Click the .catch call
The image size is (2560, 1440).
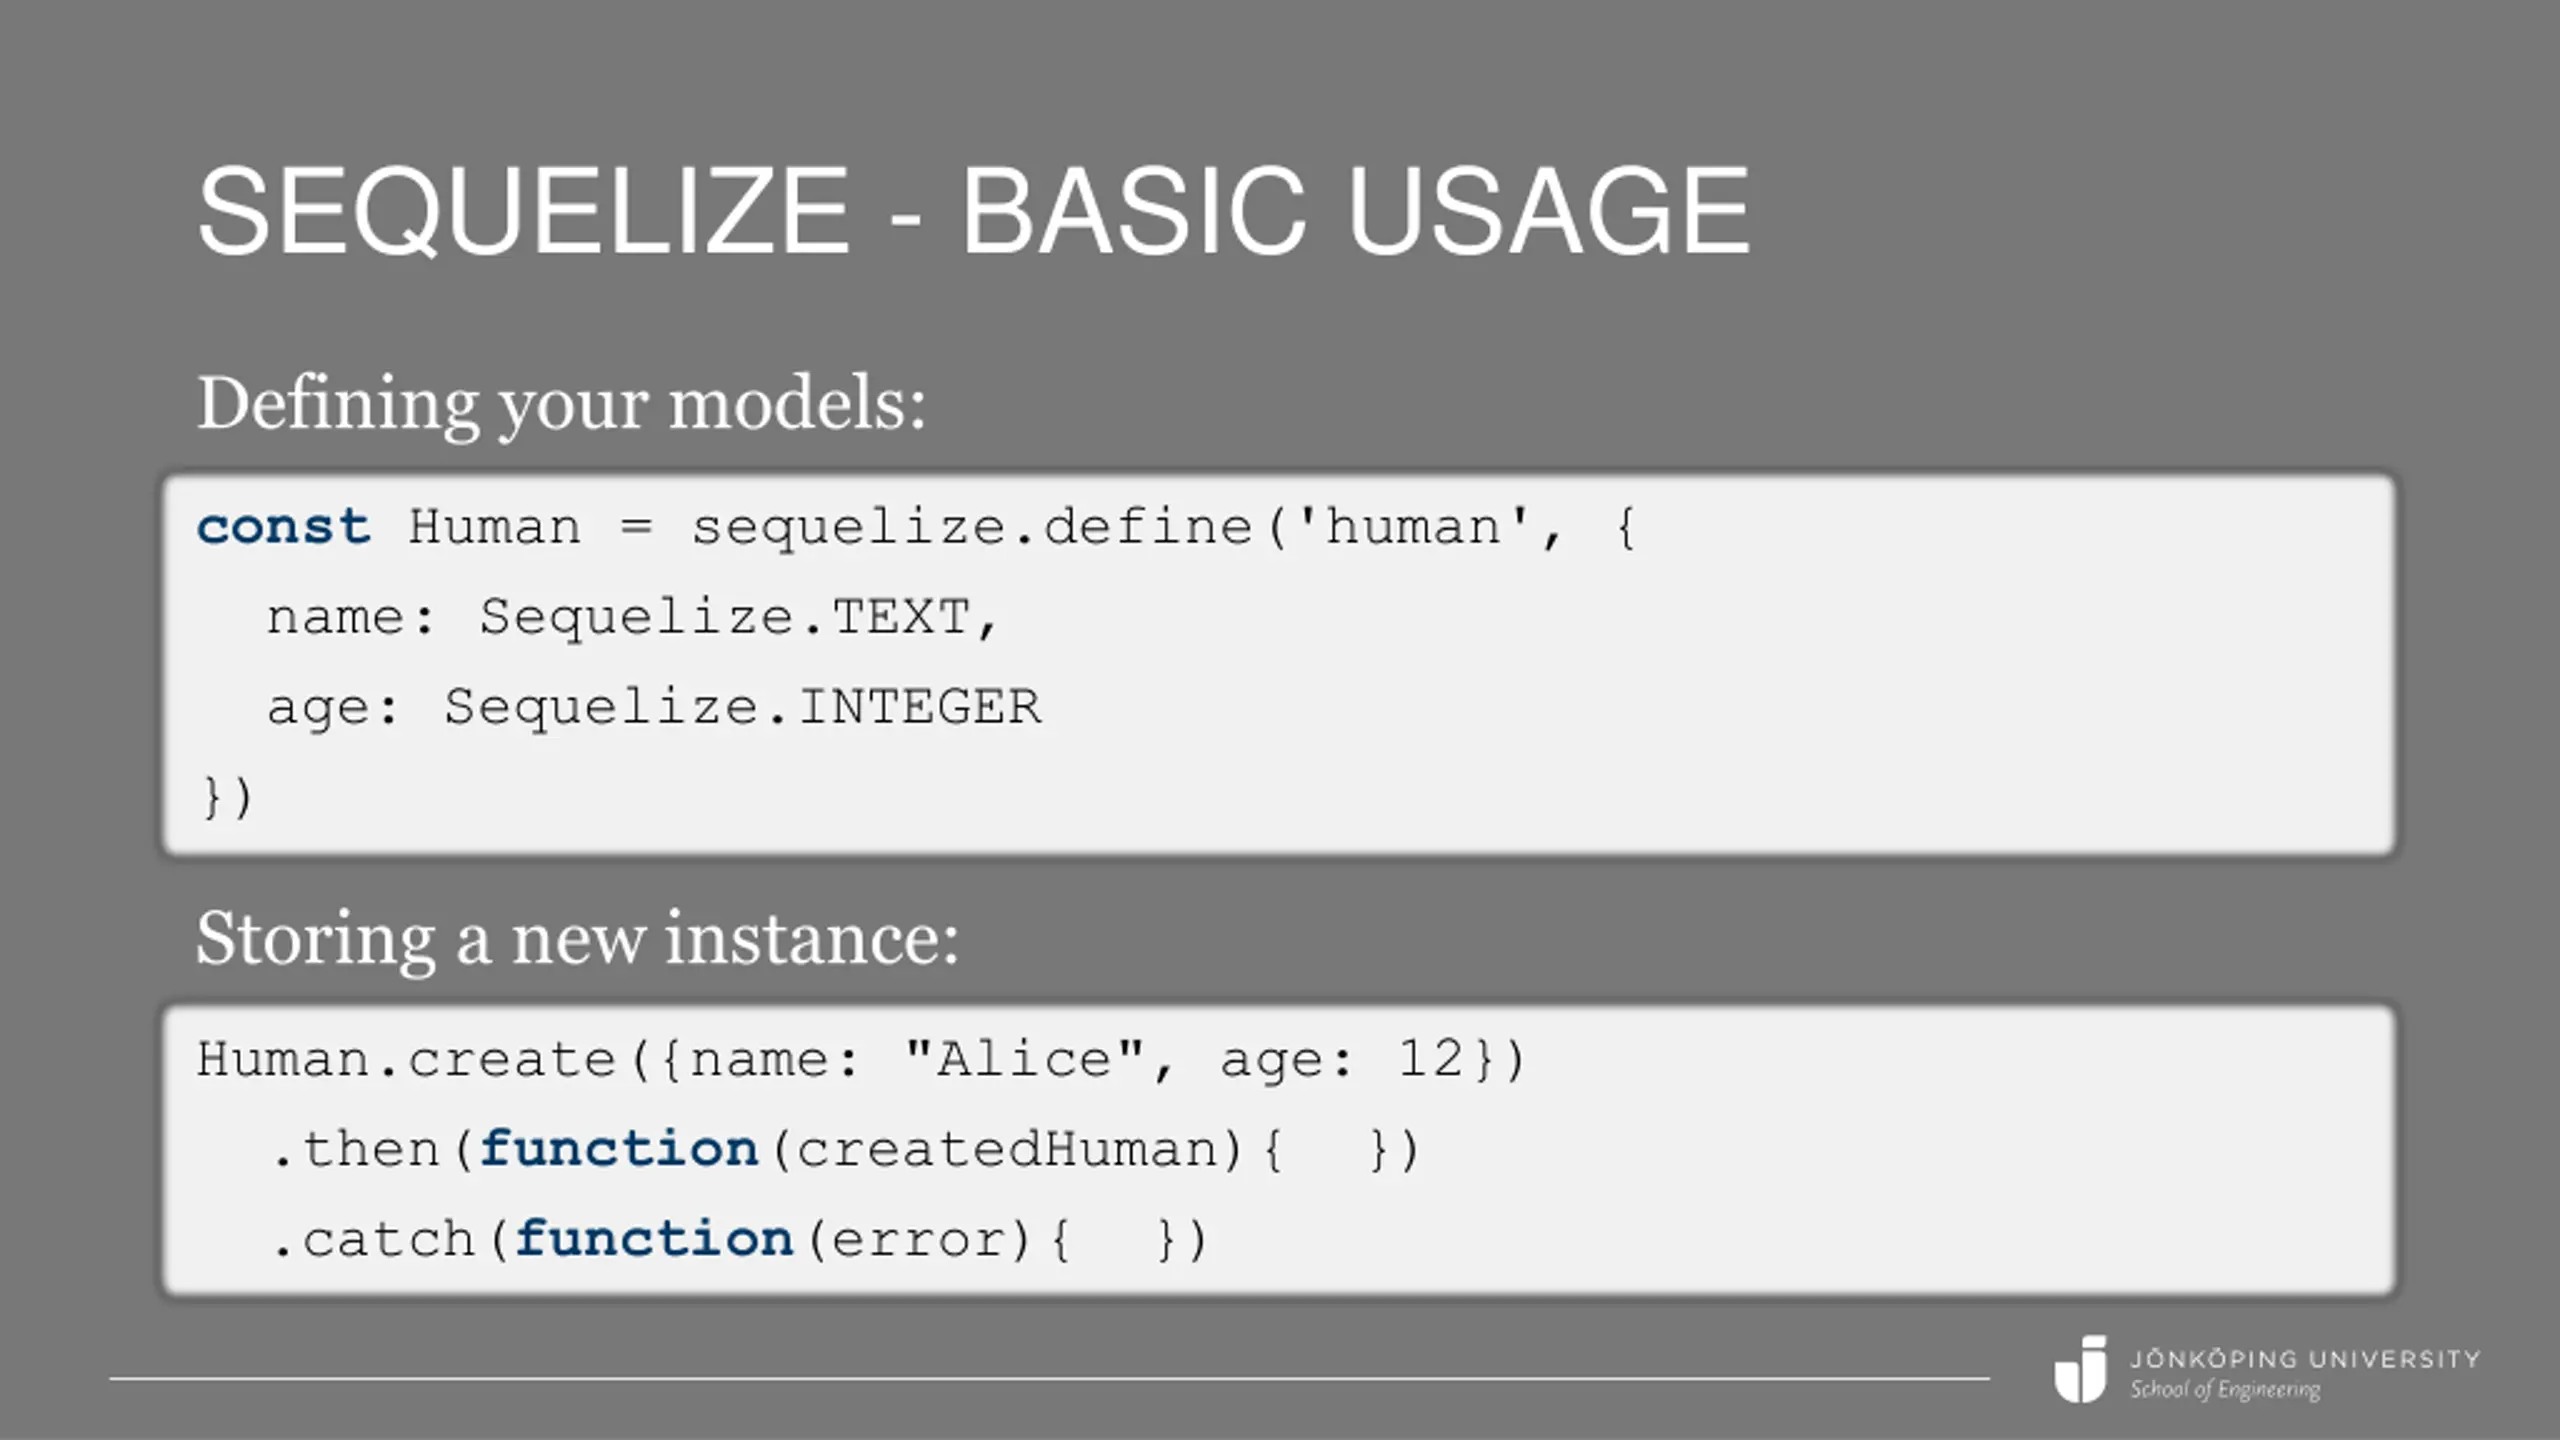373,1240
